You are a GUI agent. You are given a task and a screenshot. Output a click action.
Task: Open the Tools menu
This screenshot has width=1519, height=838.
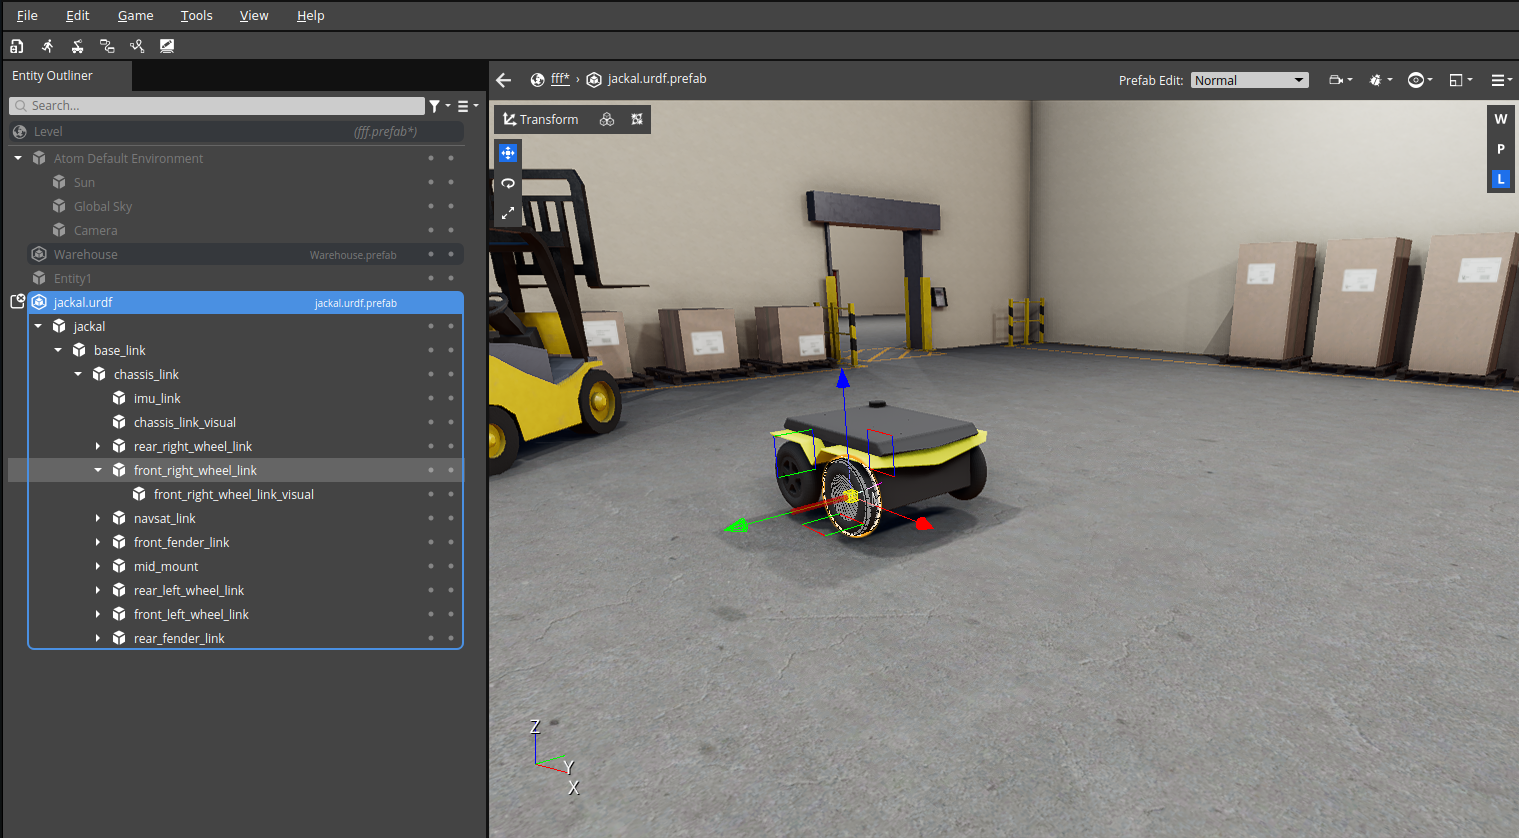pos(196,15)
